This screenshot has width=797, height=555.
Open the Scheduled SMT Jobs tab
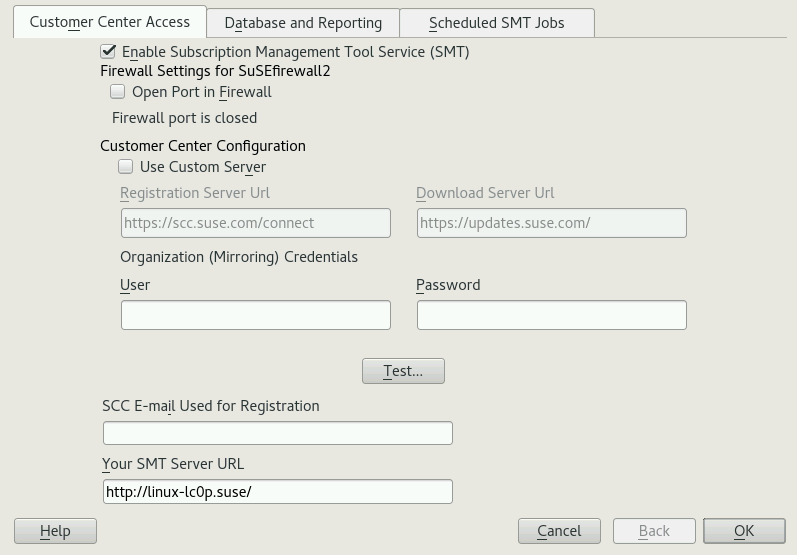[x=496, y=23]
